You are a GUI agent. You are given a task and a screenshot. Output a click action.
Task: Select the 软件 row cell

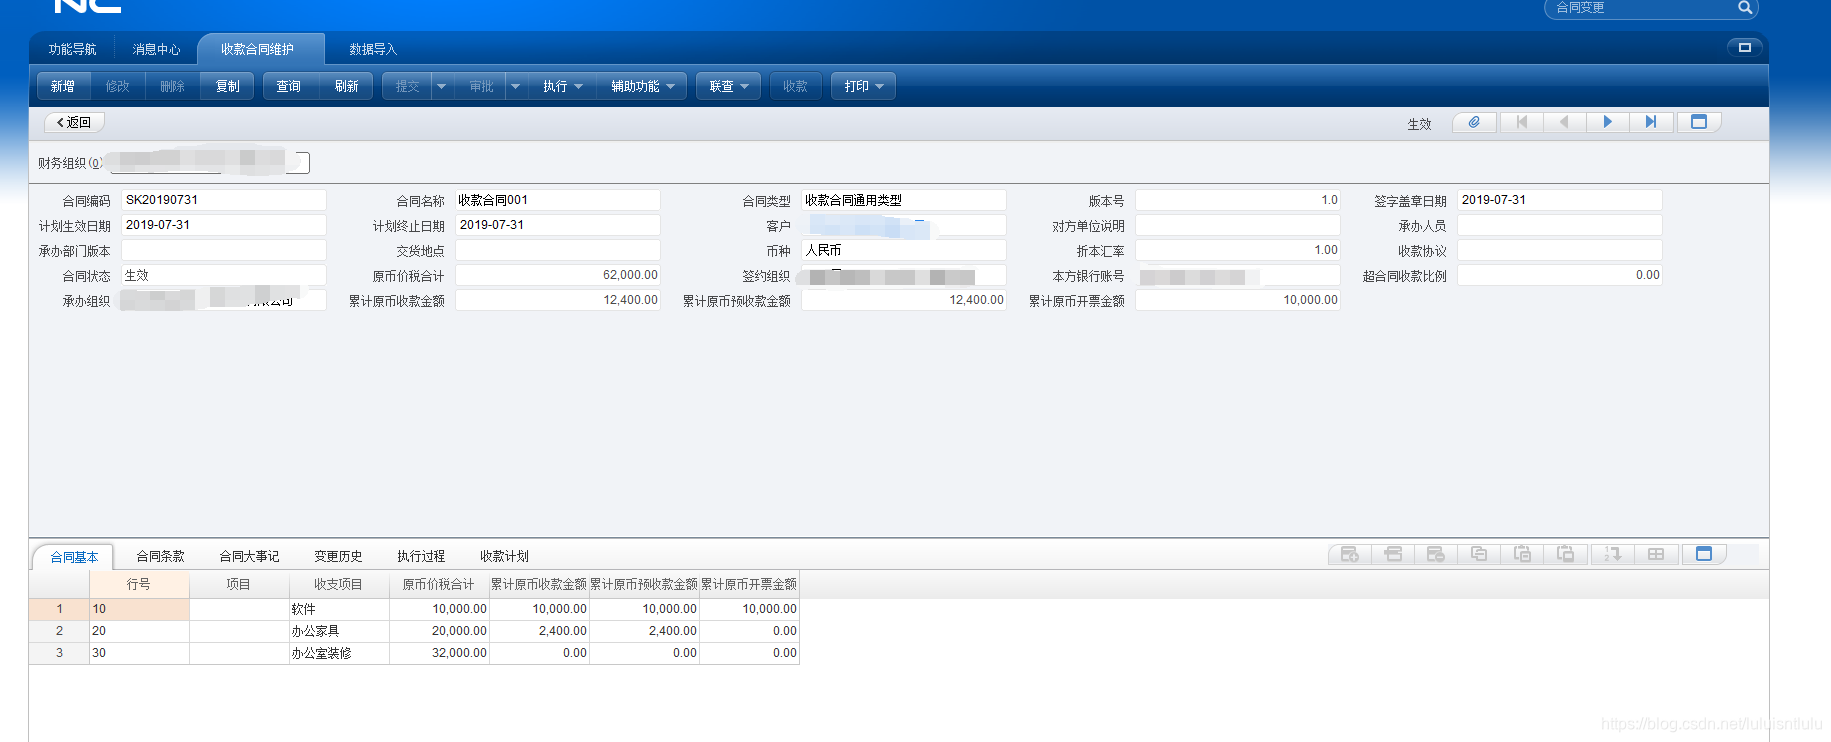coord(339,609)
